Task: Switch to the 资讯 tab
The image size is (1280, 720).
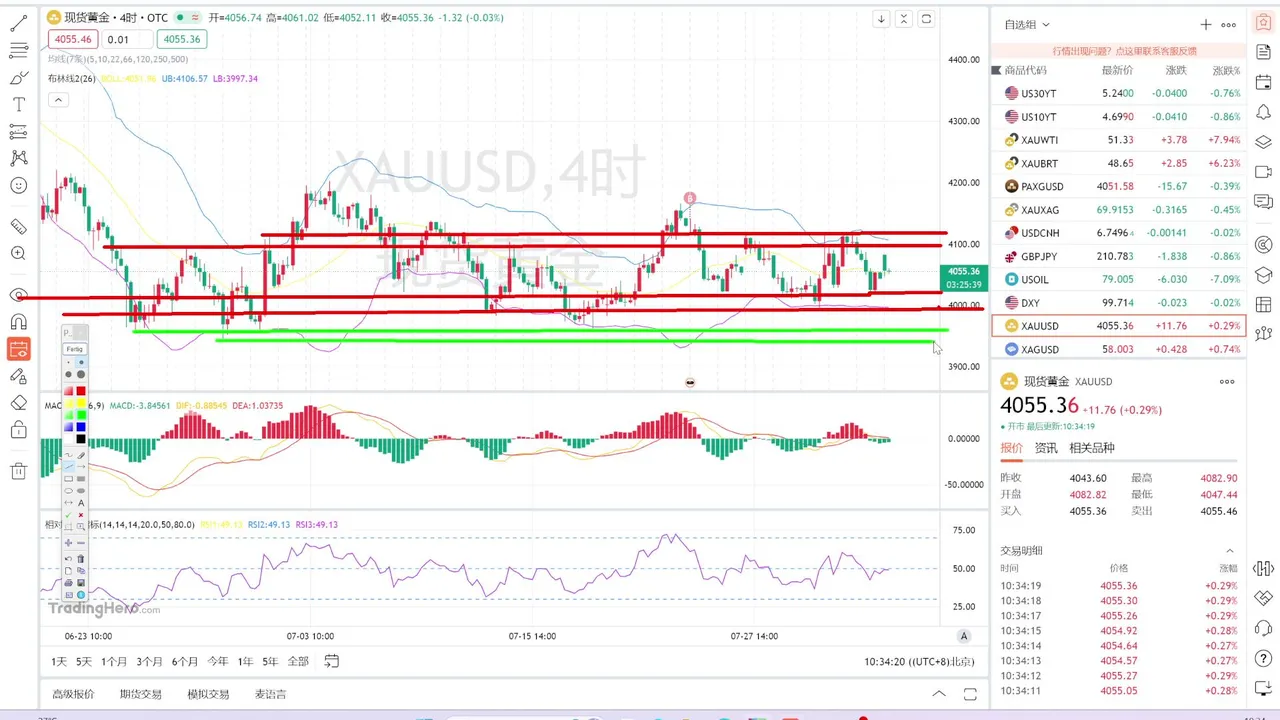Action: (x=1046, y=448)
